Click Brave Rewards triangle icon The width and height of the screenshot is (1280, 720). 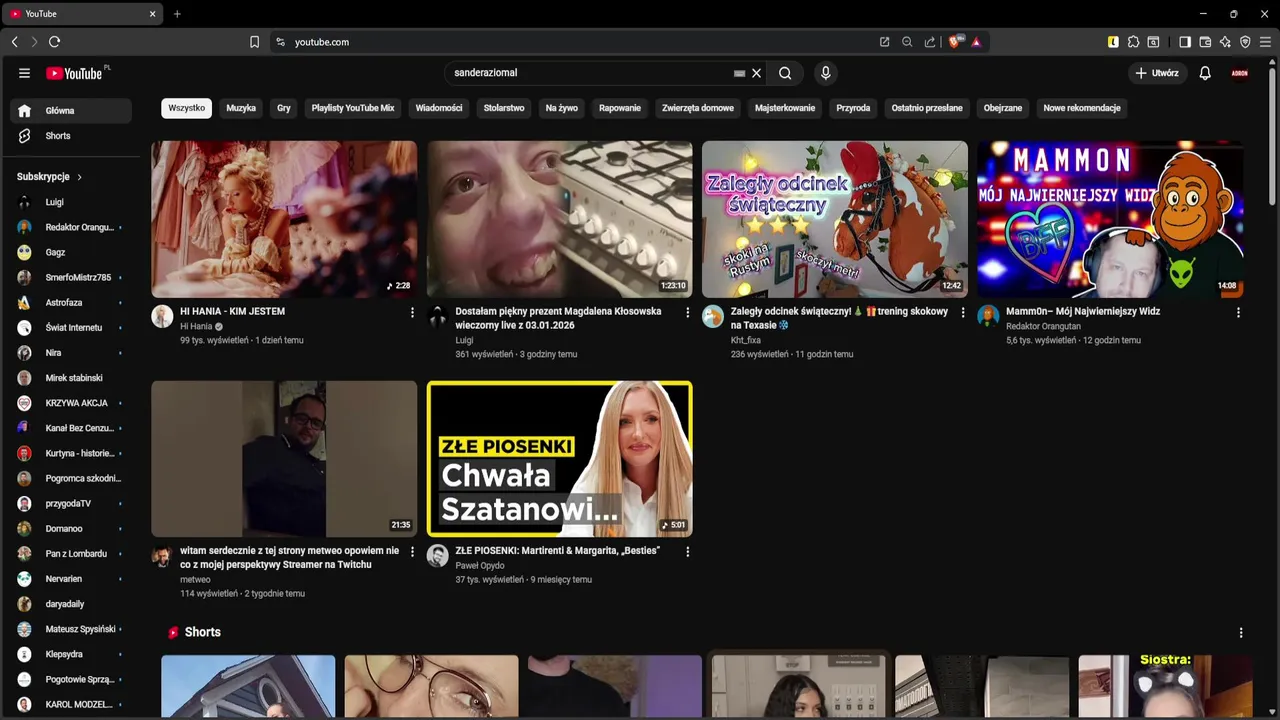pos(976,42)
